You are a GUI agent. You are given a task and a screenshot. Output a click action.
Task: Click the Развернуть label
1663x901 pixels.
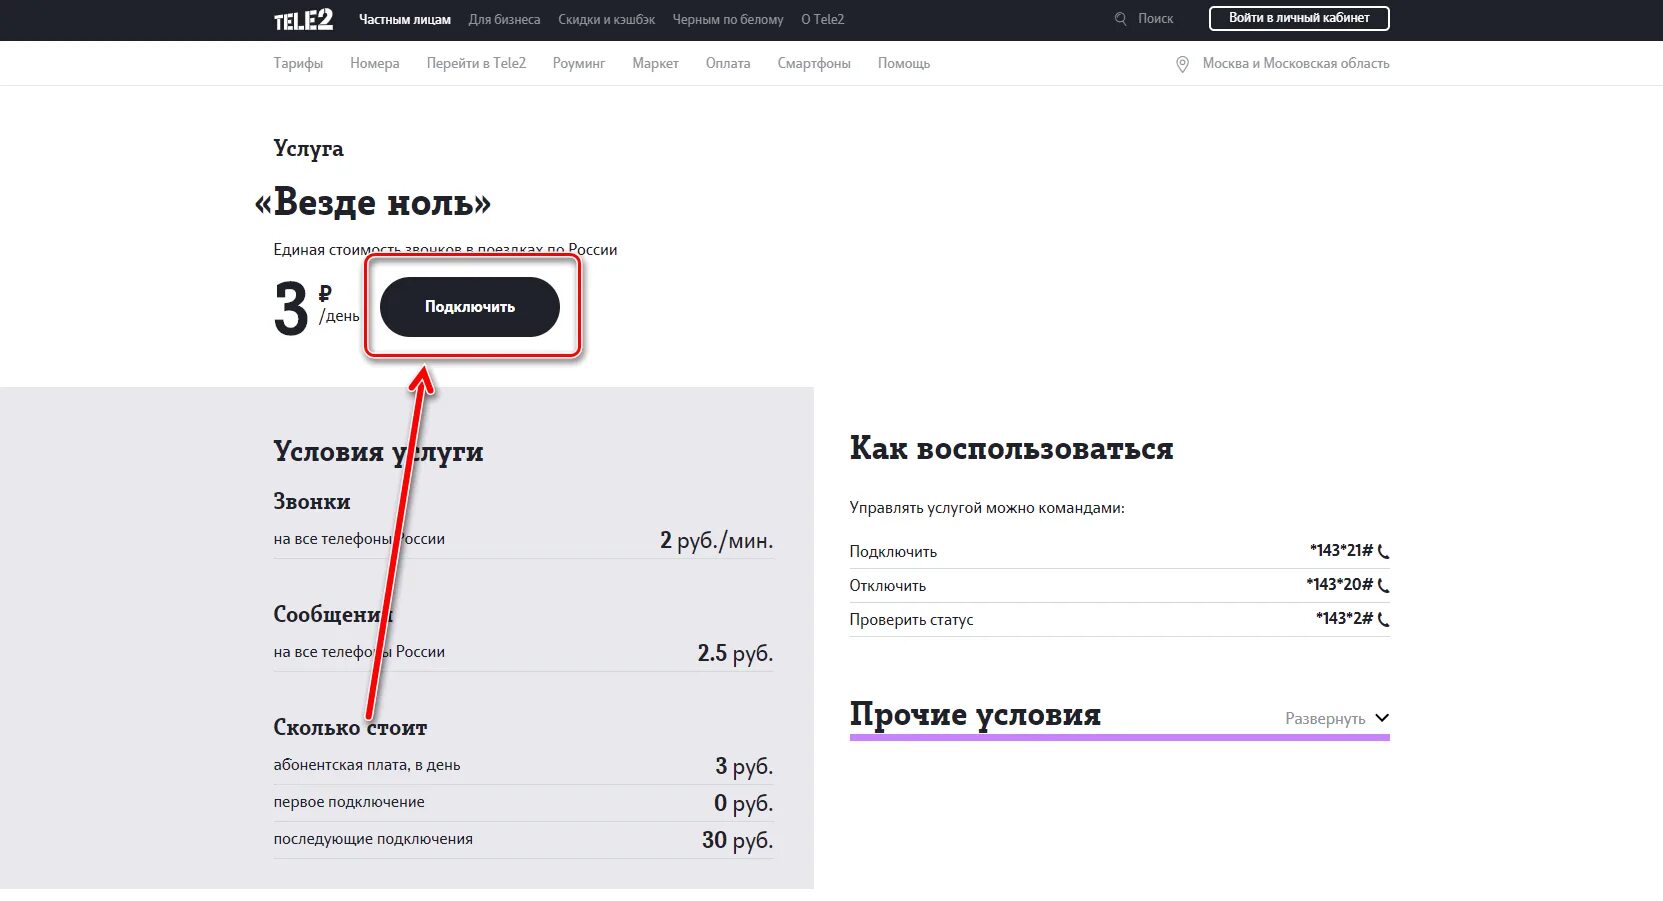tap(1325, 719)
